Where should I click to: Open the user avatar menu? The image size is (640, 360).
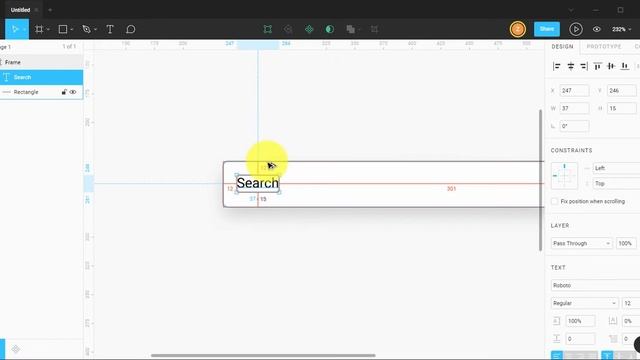pyautogui.click(x=518, y=29)
